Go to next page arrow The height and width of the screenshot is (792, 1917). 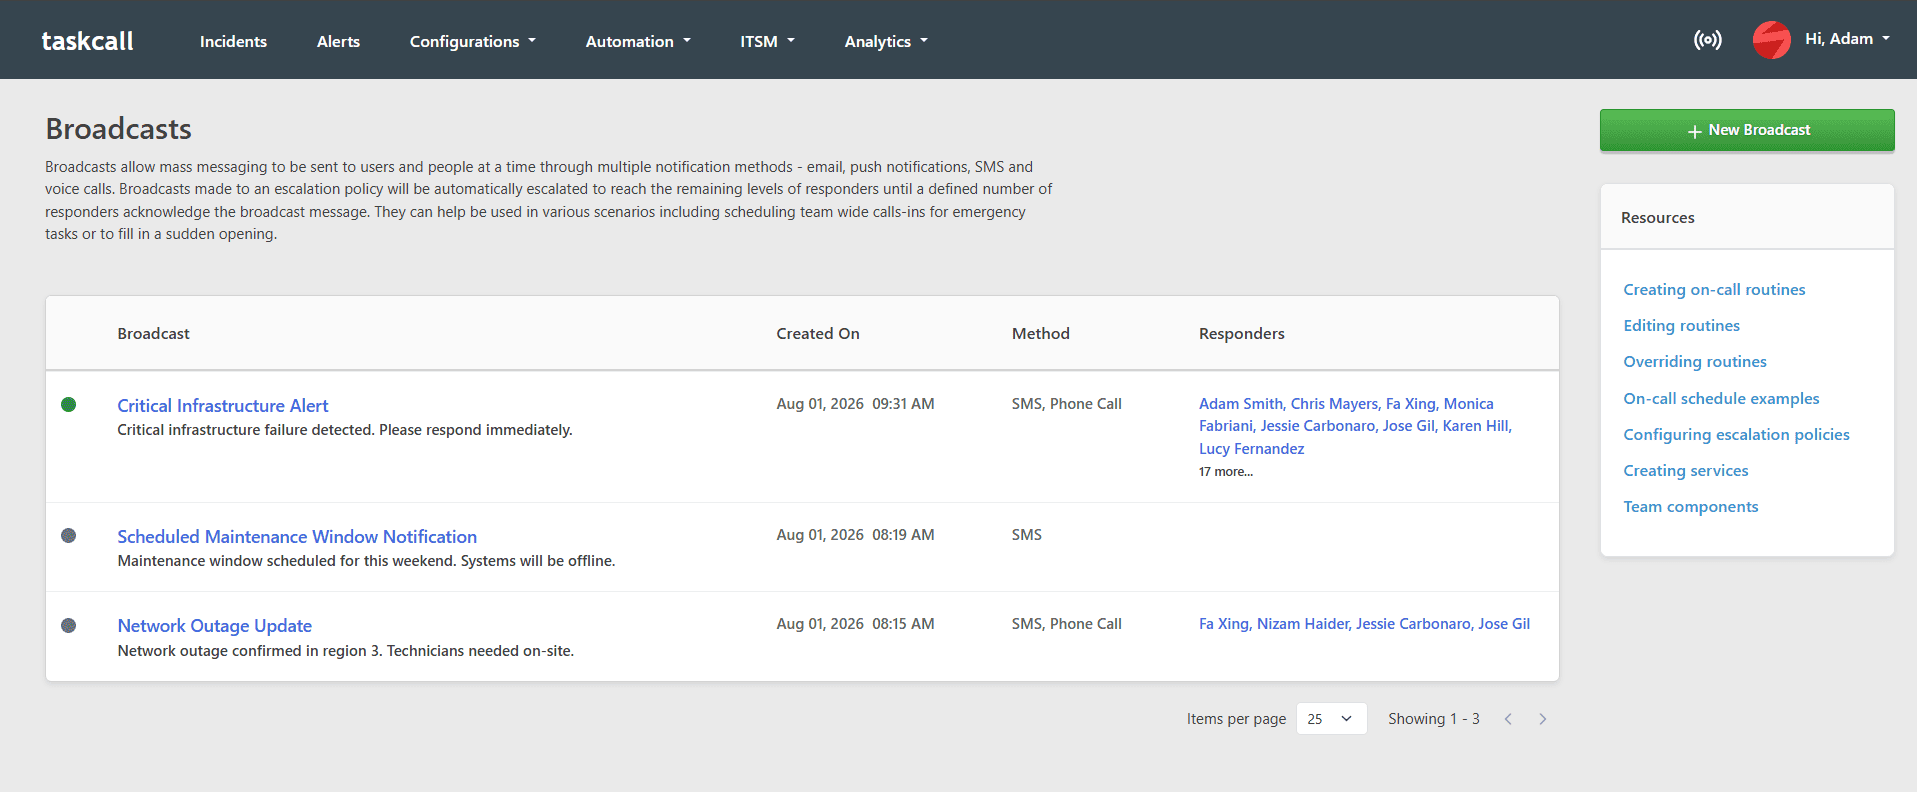point(1543,719)
